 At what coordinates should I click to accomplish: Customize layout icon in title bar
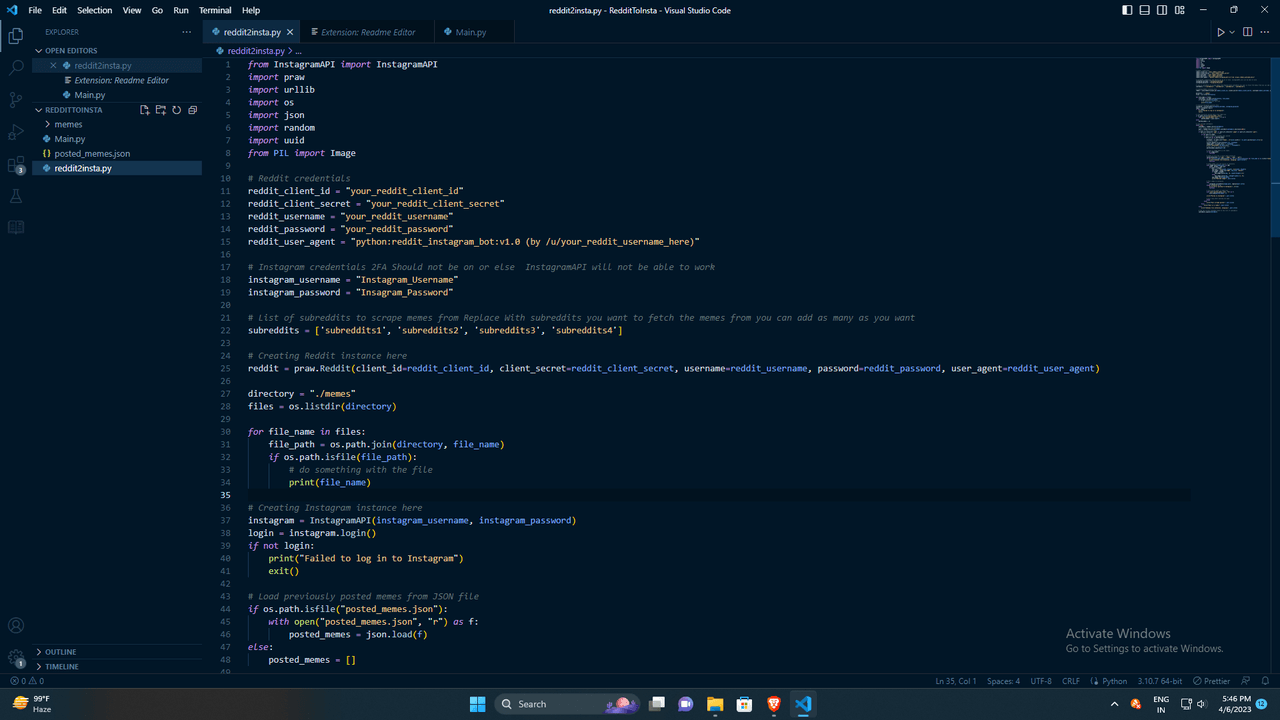[x=1180, y=10]
